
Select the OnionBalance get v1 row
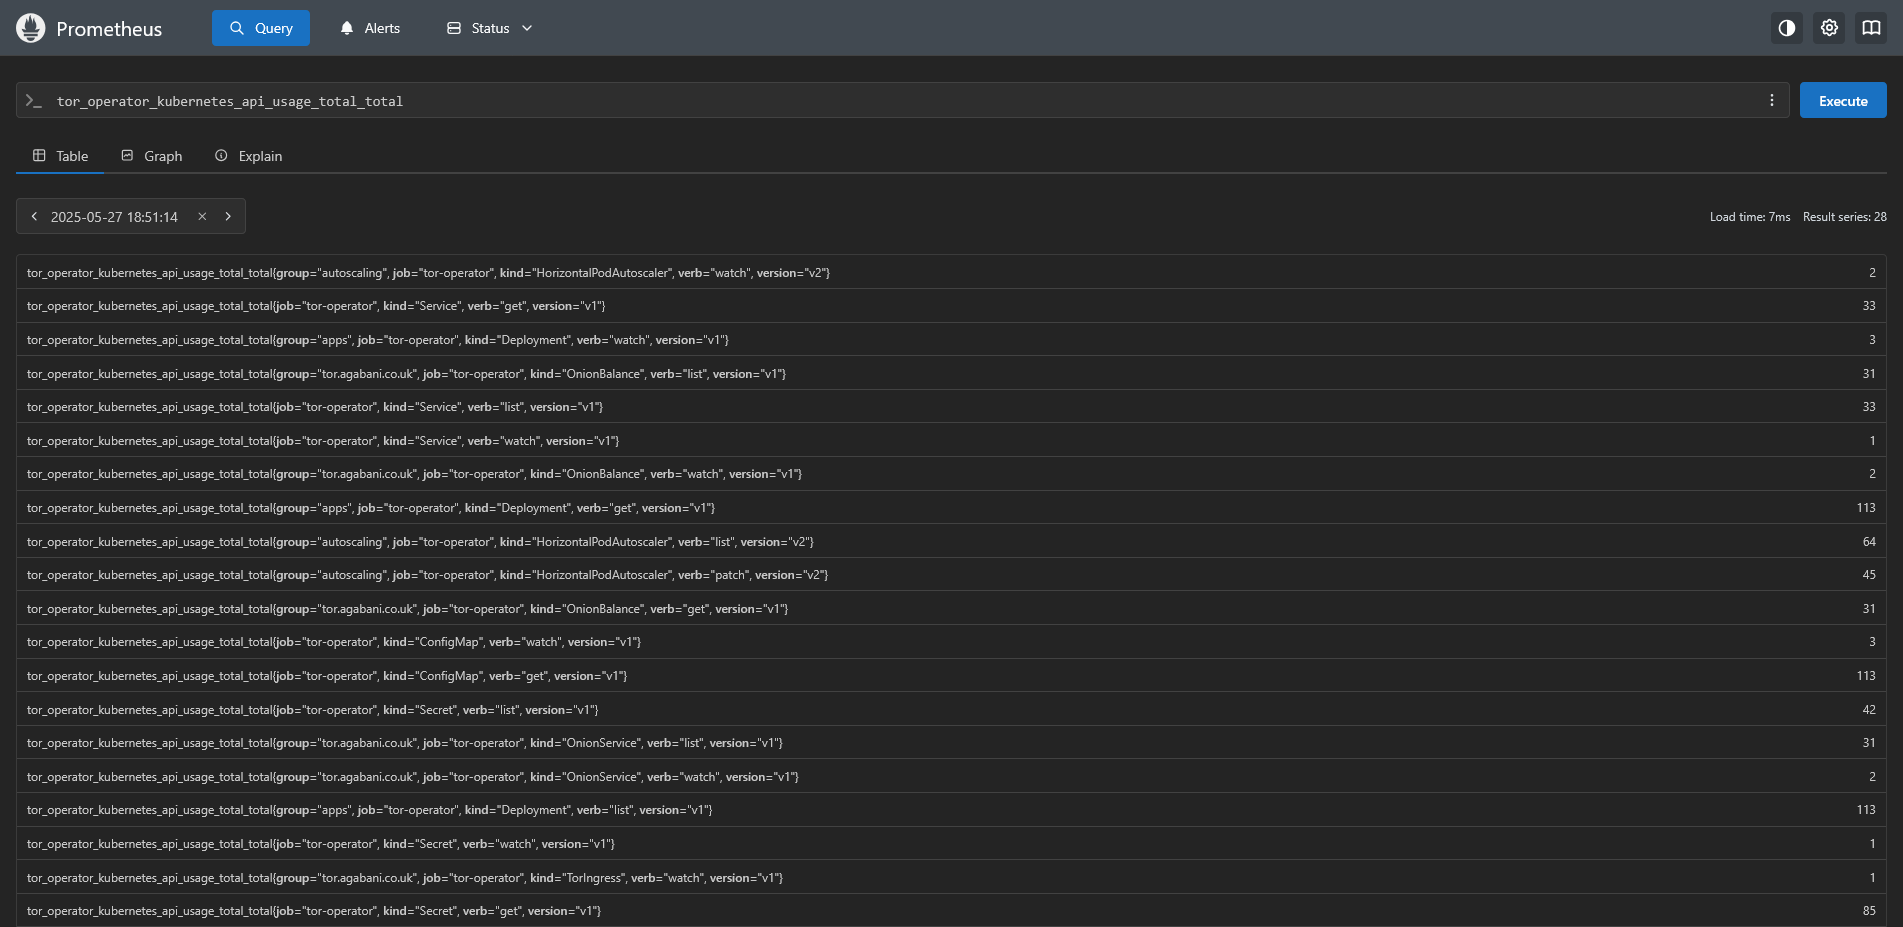[951, 608]
